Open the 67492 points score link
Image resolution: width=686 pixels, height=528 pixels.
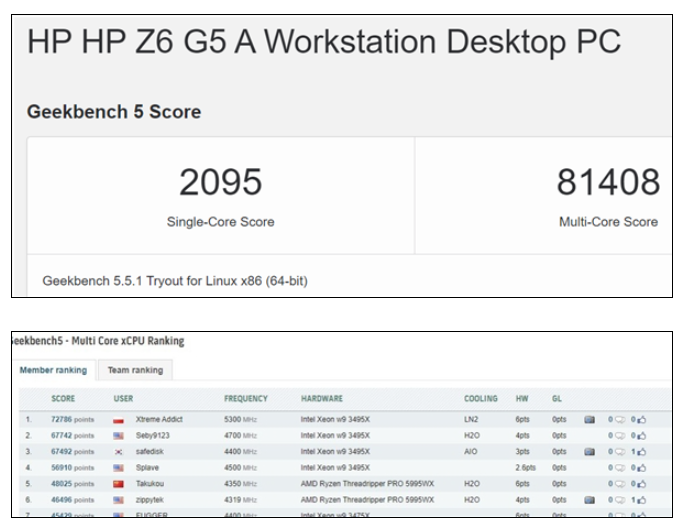(x=73, y=452)
